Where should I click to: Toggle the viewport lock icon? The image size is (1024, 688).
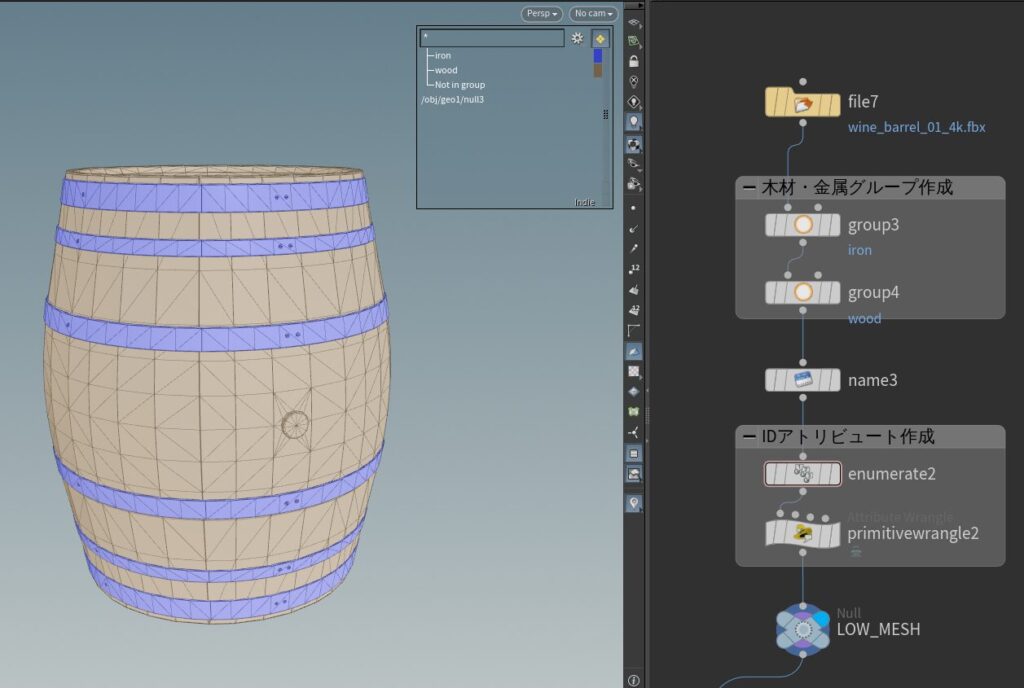633,61
